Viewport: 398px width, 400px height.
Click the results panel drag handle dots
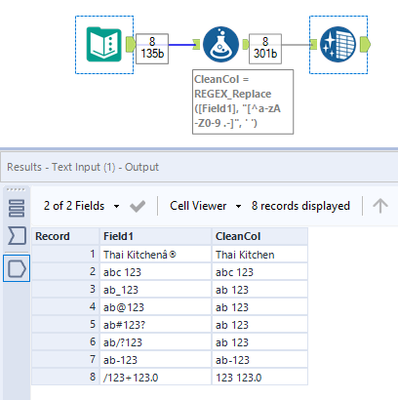pos(16,190)
